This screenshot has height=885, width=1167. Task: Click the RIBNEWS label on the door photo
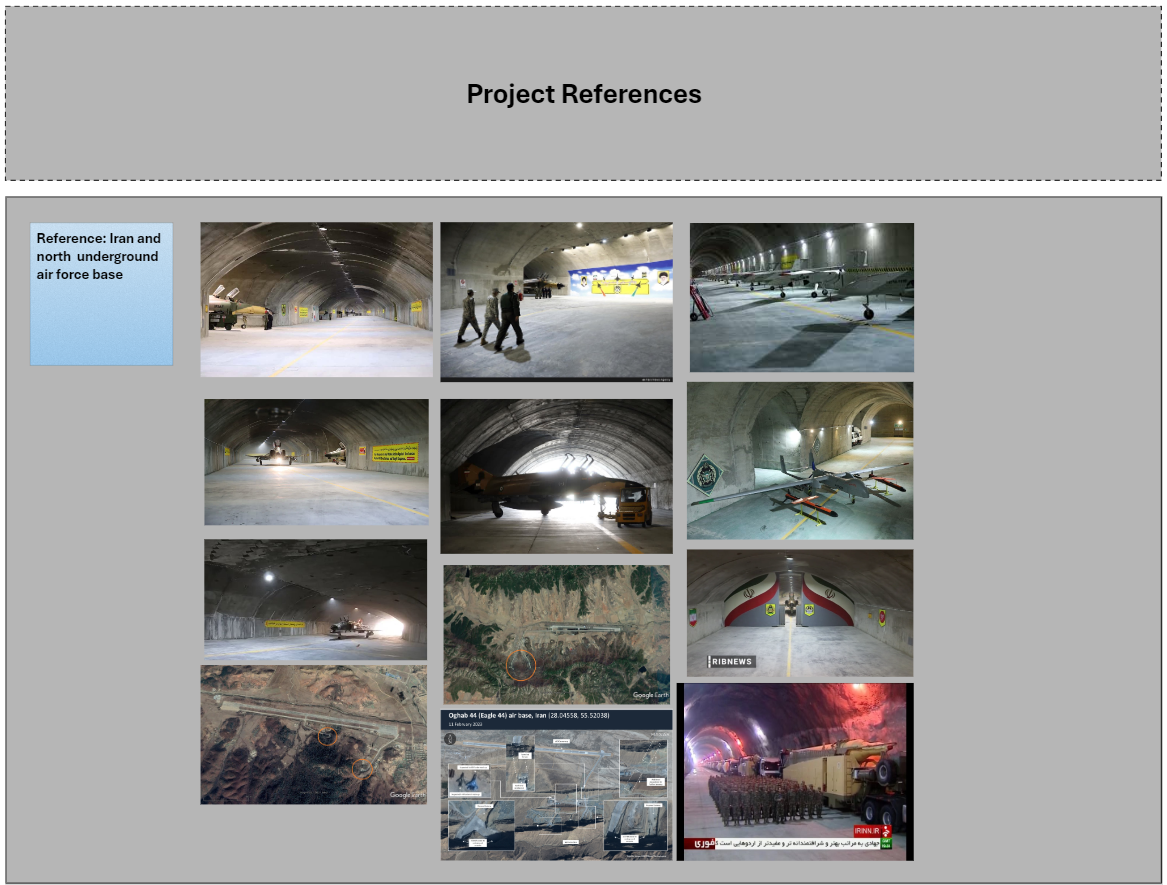(731, 661)
